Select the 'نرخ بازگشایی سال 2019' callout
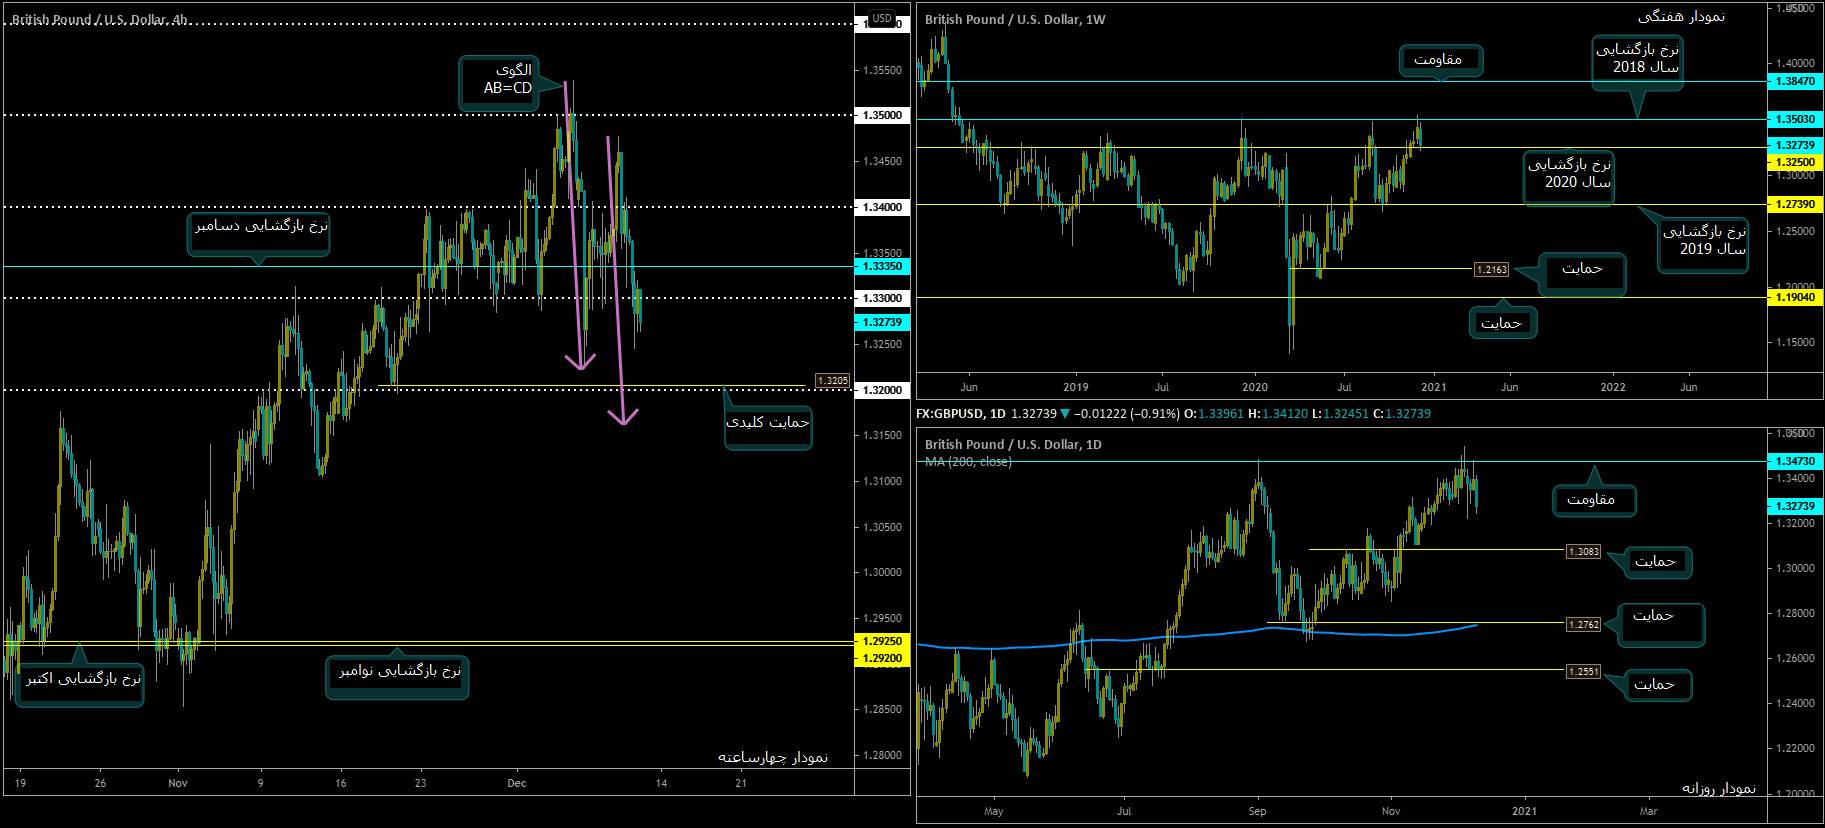This screenshot has width=1825, height=828. click(1703, 243)
